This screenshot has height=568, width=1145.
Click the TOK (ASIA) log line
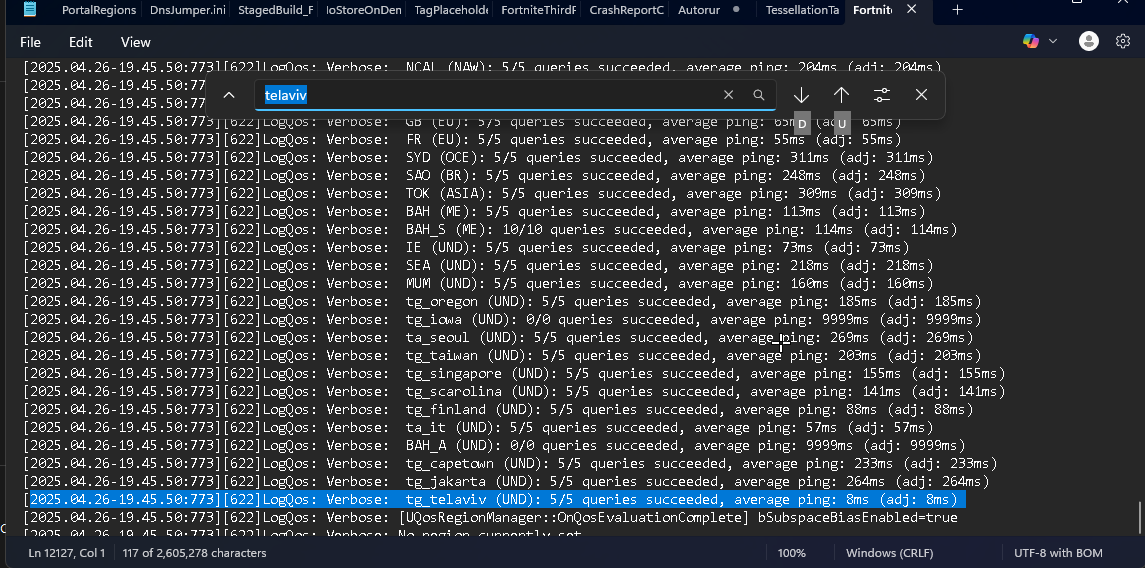(x=482, y=193)
